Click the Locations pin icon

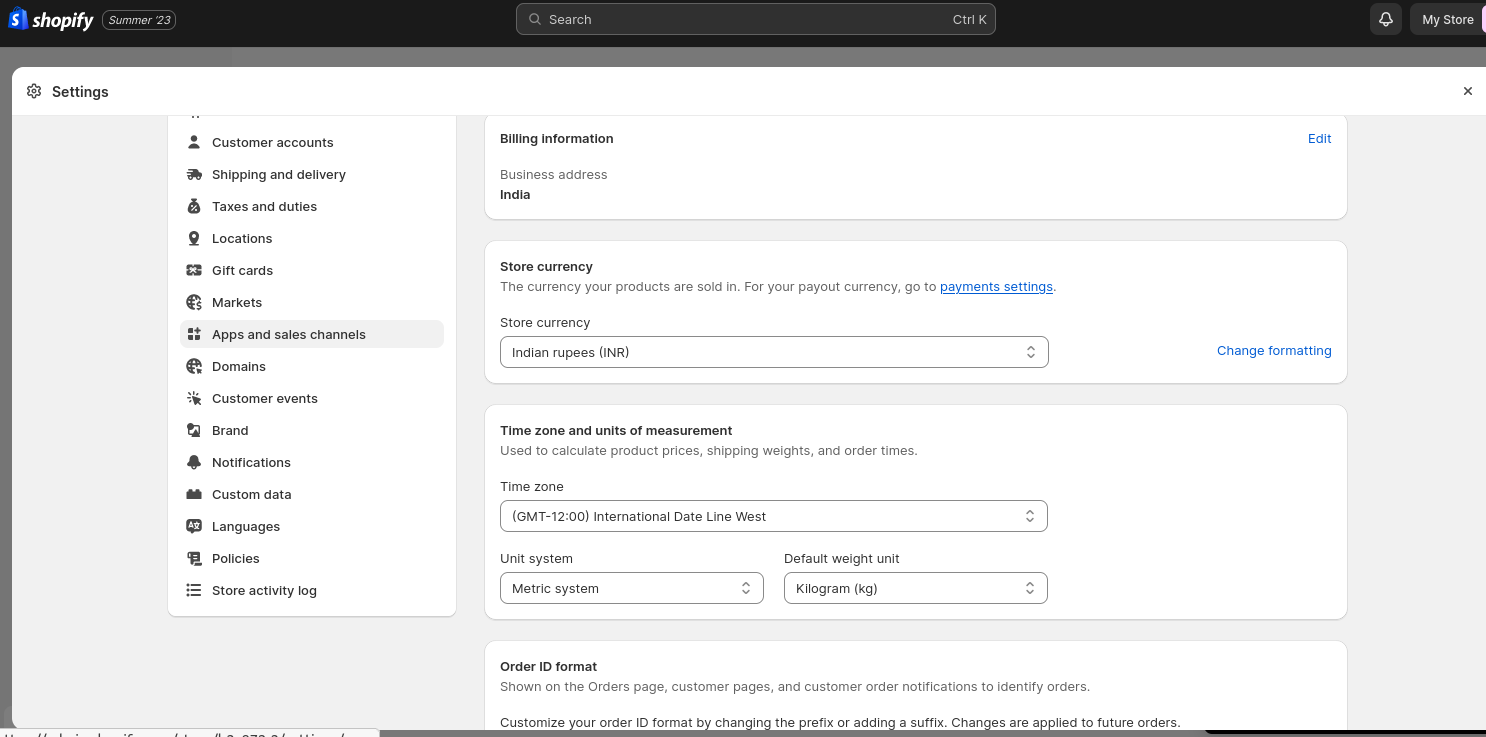(x=194, y=238)
